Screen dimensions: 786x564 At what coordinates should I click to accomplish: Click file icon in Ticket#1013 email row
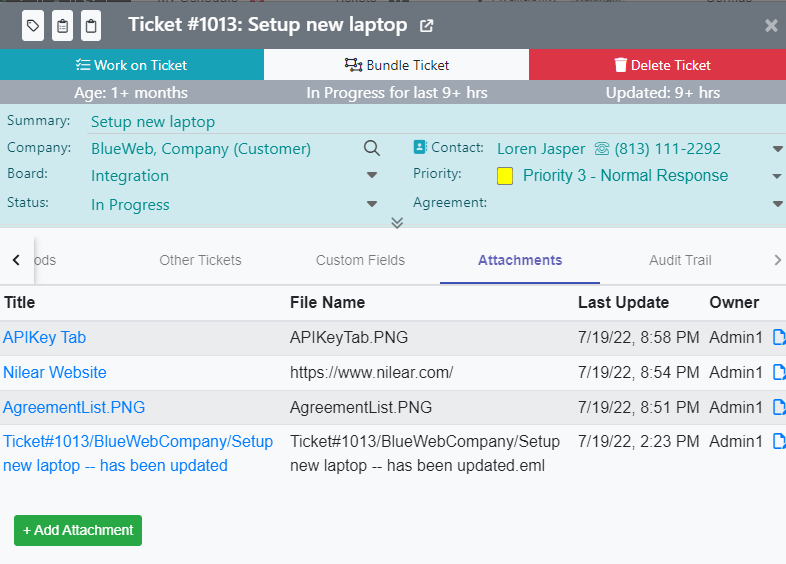(x=779, y=441)
